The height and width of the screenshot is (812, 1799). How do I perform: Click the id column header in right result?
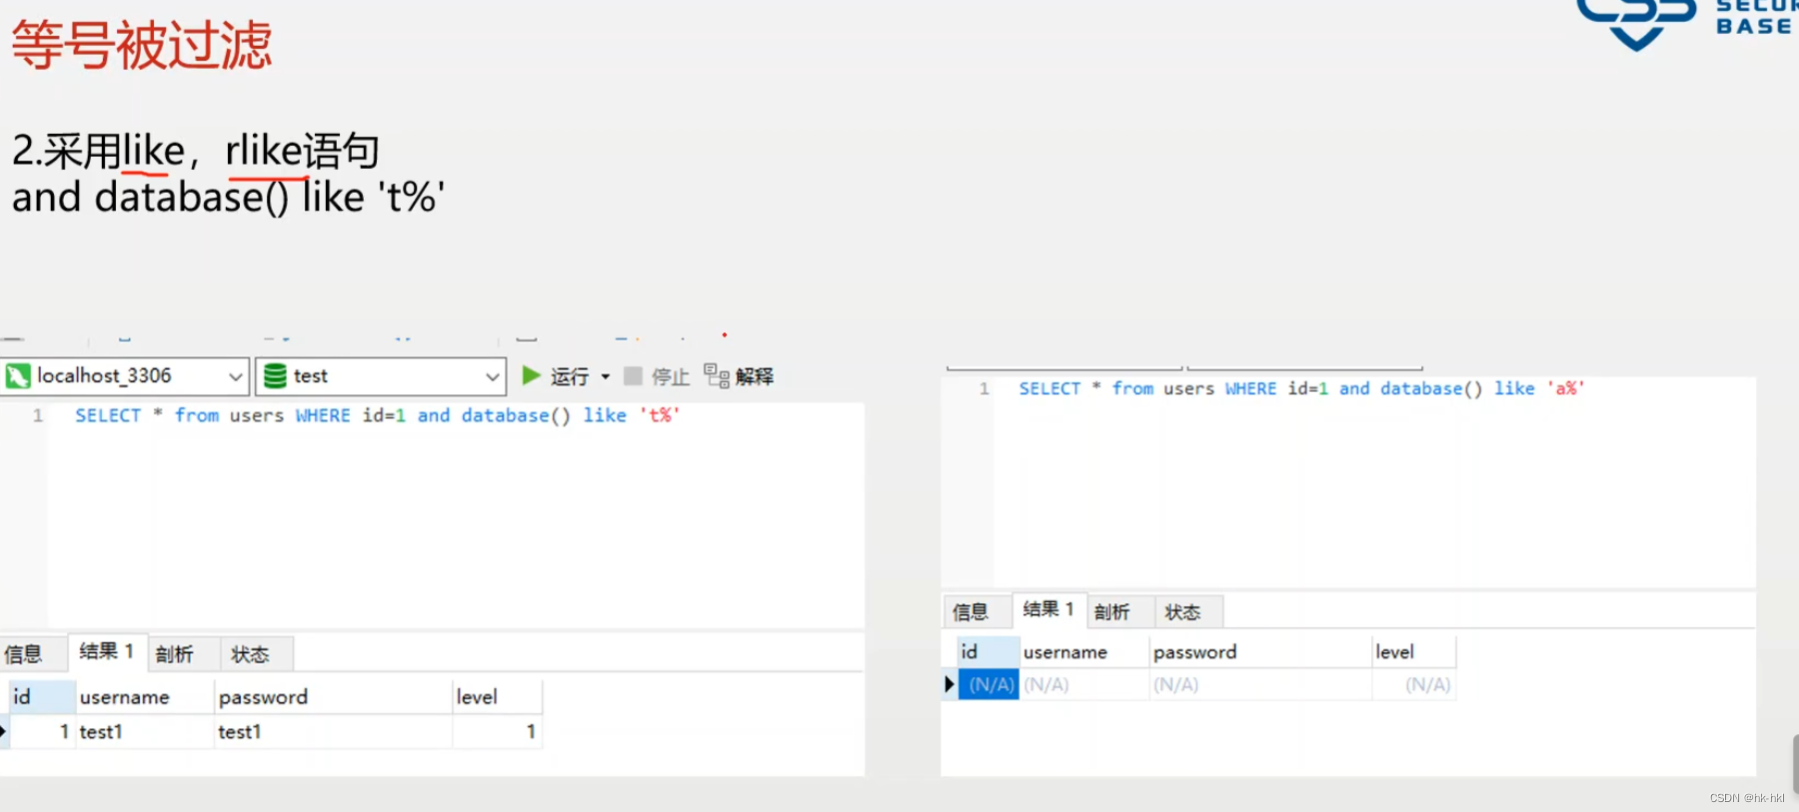click(x=988, y=652)
